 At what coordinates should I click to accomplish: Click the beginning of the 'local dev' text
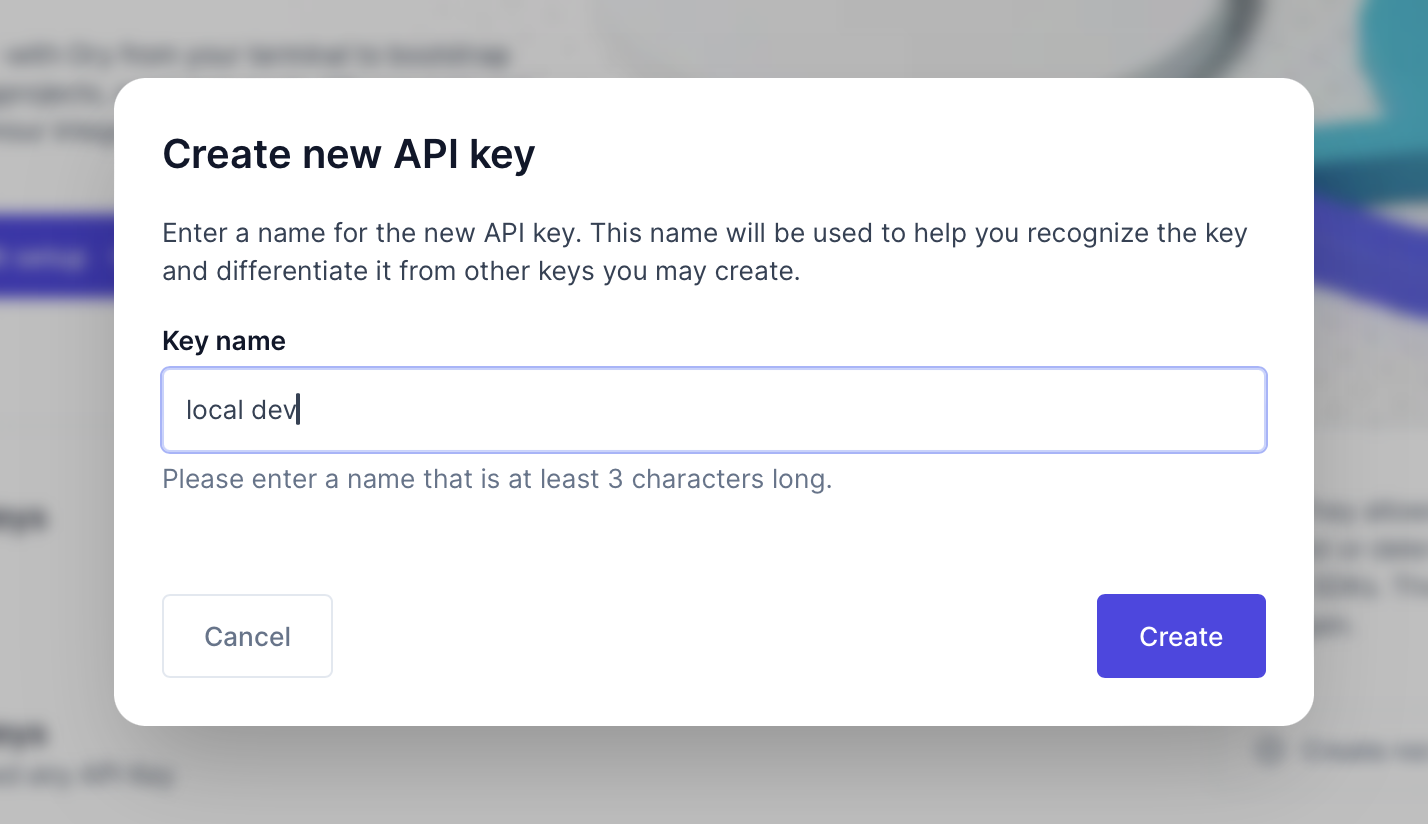click(188, 410)
